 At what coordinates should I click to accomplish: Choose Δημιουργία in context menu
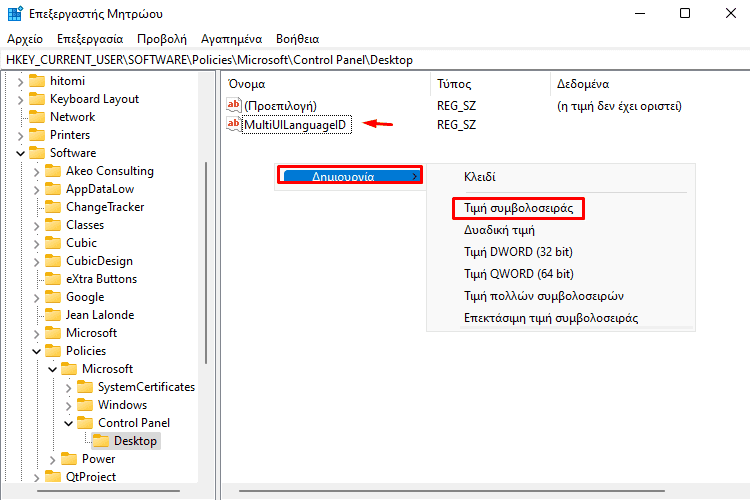(350, 176)
